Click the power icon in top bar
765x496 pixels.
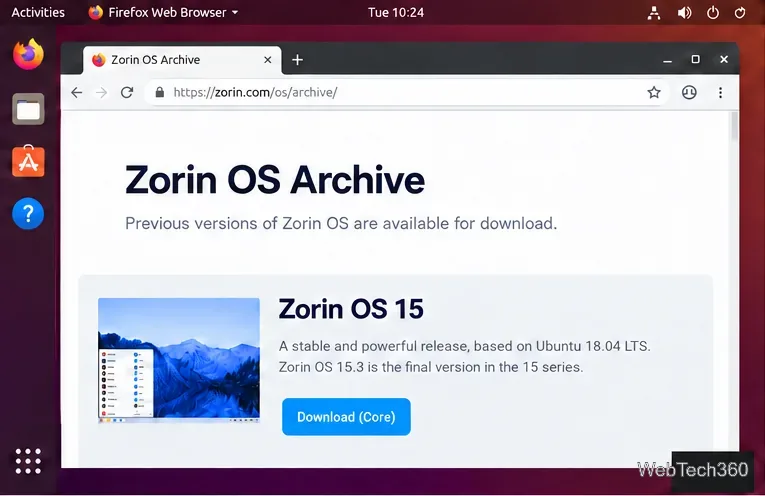[x=713, y=13]
